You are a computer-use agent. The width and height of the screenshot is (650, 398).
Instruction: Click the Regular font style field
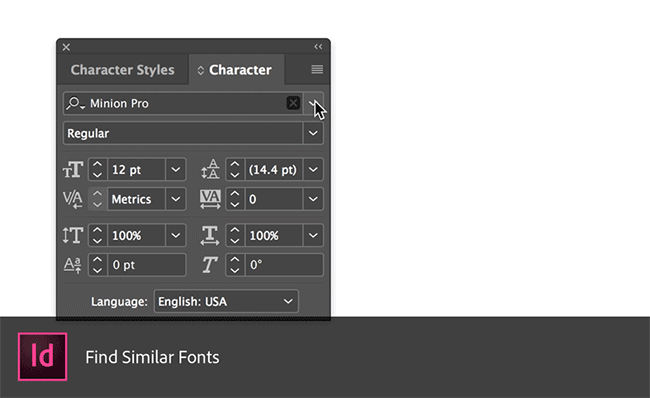(182, 133)
